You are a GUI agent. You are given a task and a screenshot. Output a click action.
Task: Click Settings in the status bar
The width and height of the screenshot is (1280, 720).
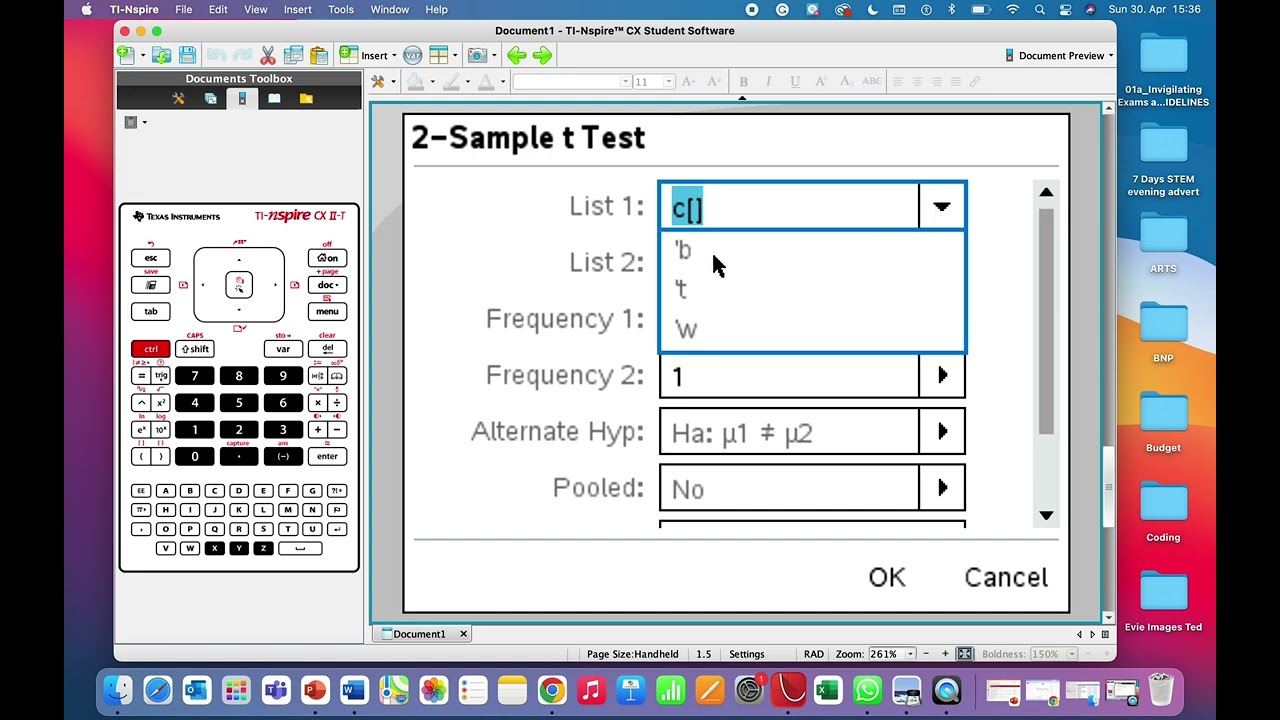(x=746, y=654)
